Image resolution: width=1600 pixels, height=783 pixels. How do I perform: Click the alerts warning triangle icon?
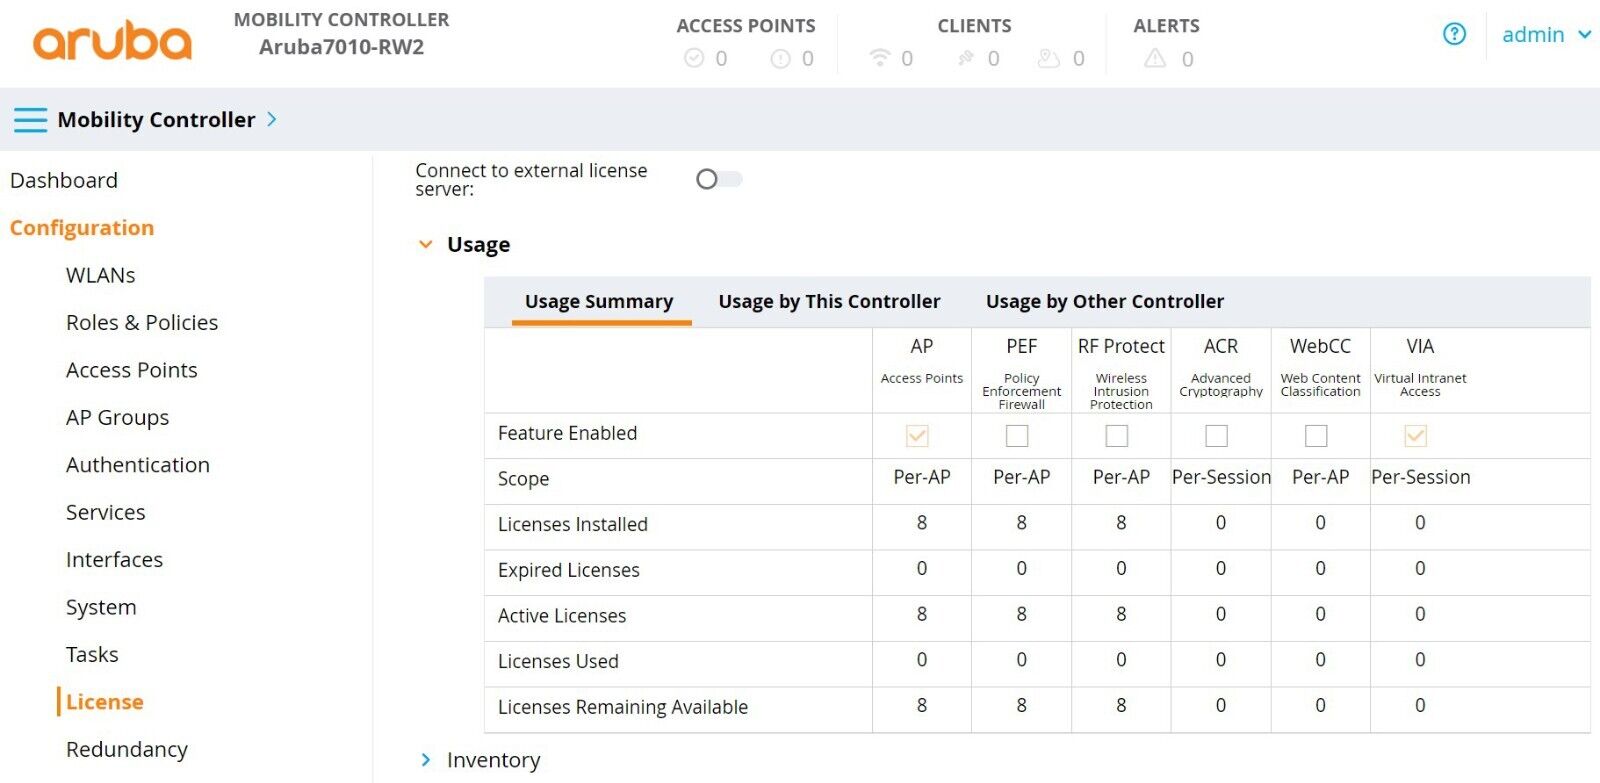click(1155, 58)
